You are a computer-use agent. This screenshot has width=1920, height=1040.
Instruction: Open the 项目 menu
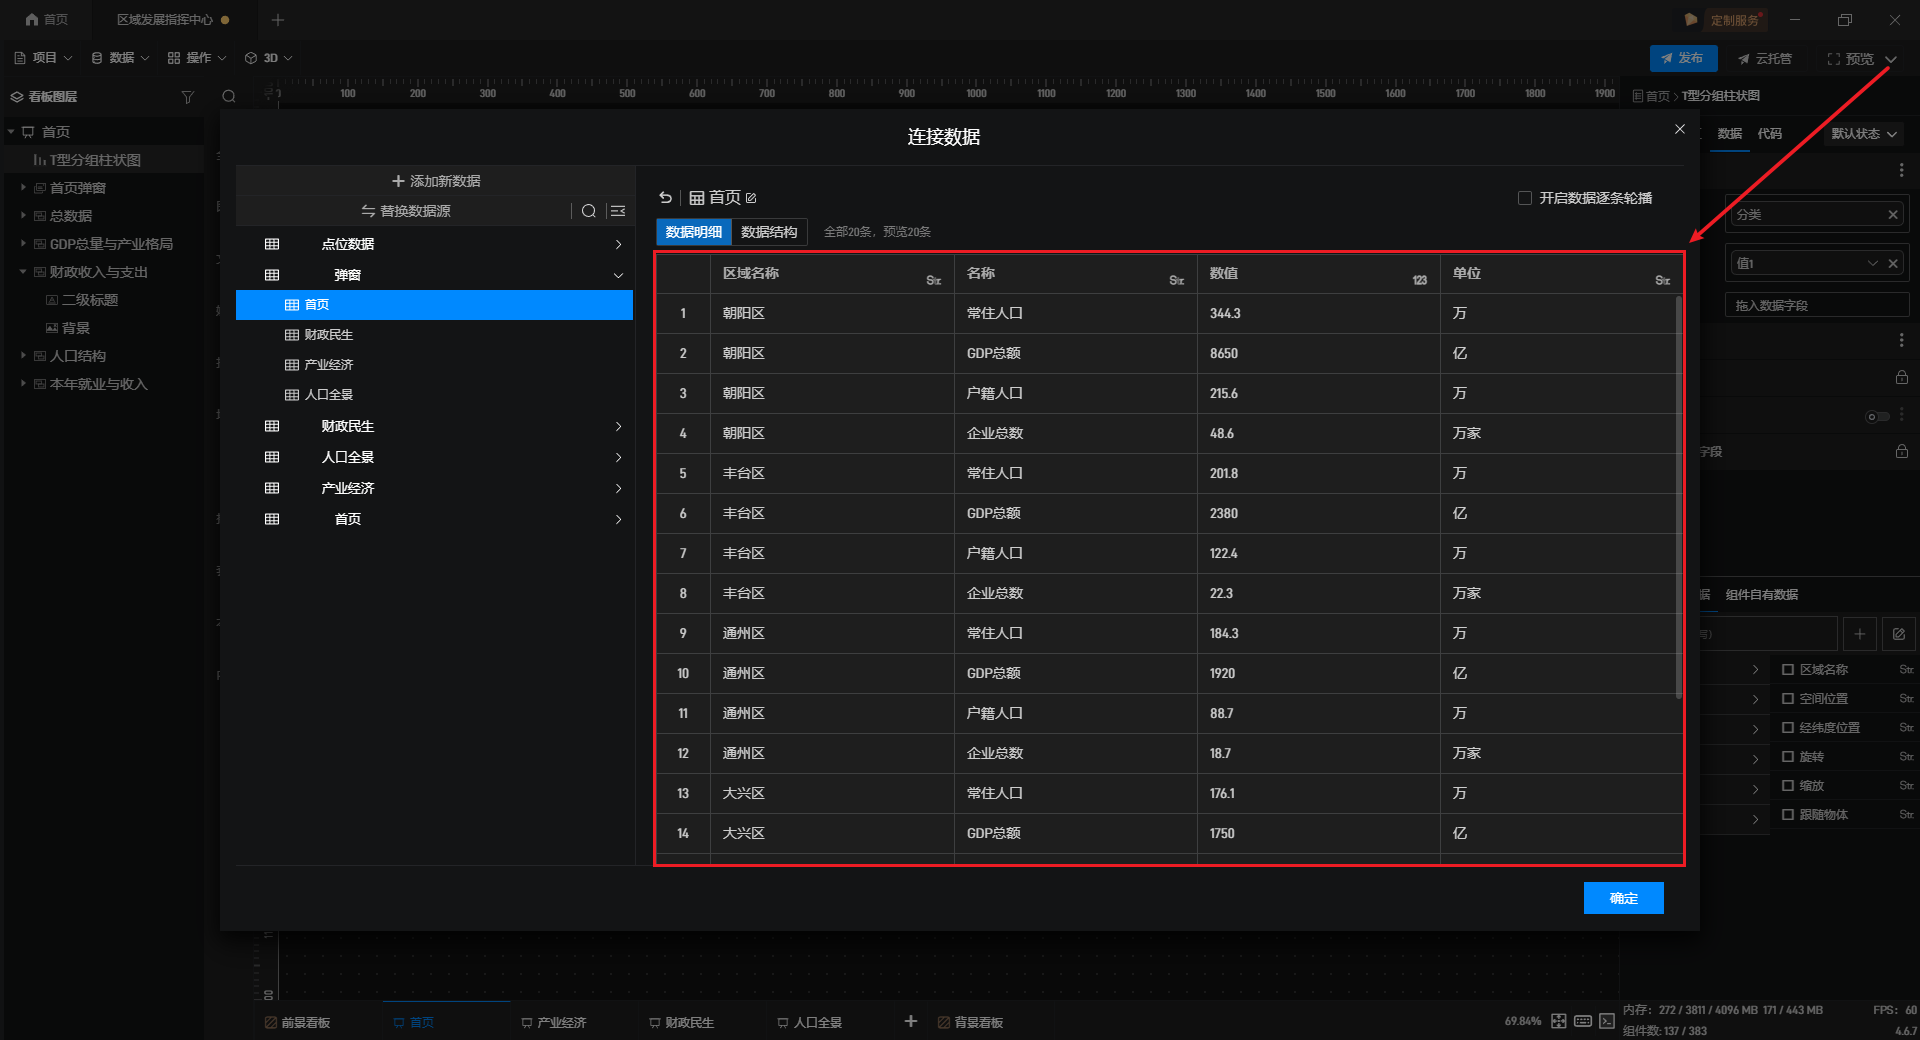pos(44,58)
